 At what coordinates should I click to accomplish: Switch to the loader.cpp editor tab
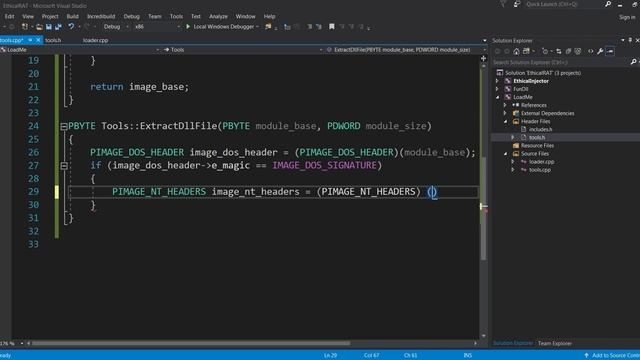pos(96,40)
